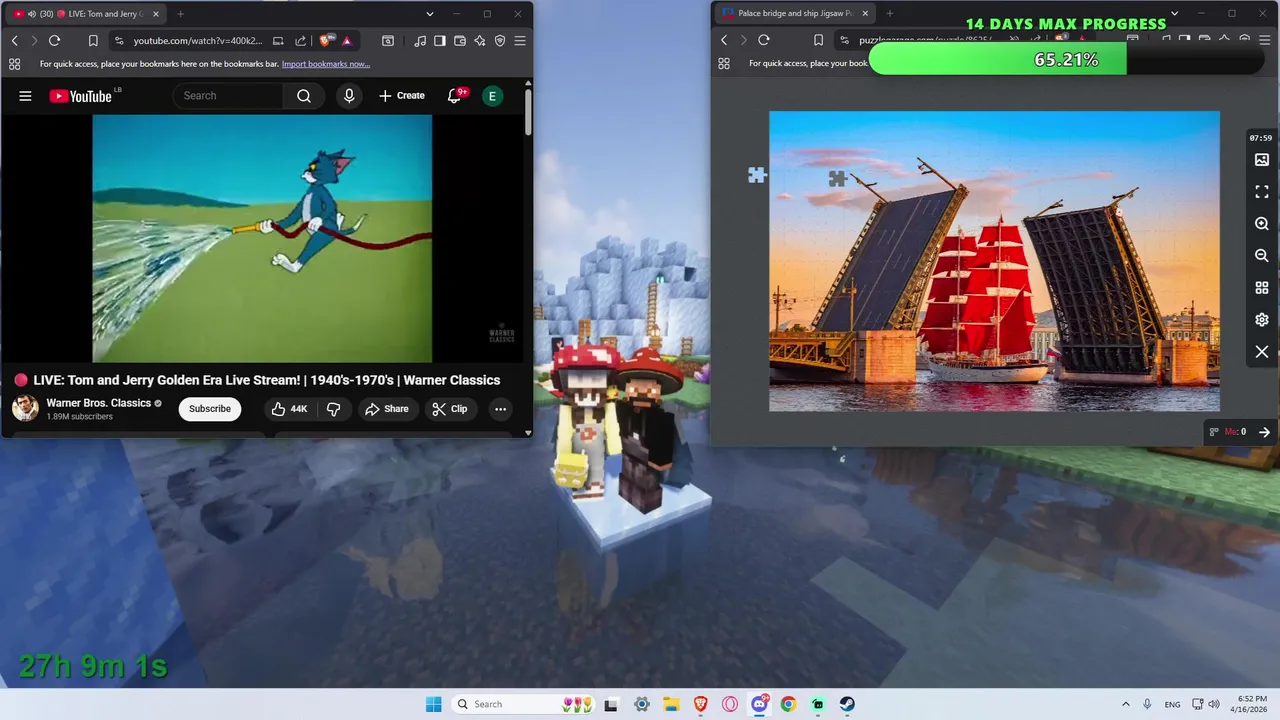Open Discord from the taskbar
Image resolution: width=1280 pixels, height=720 pixels.
tap(760, 704)
